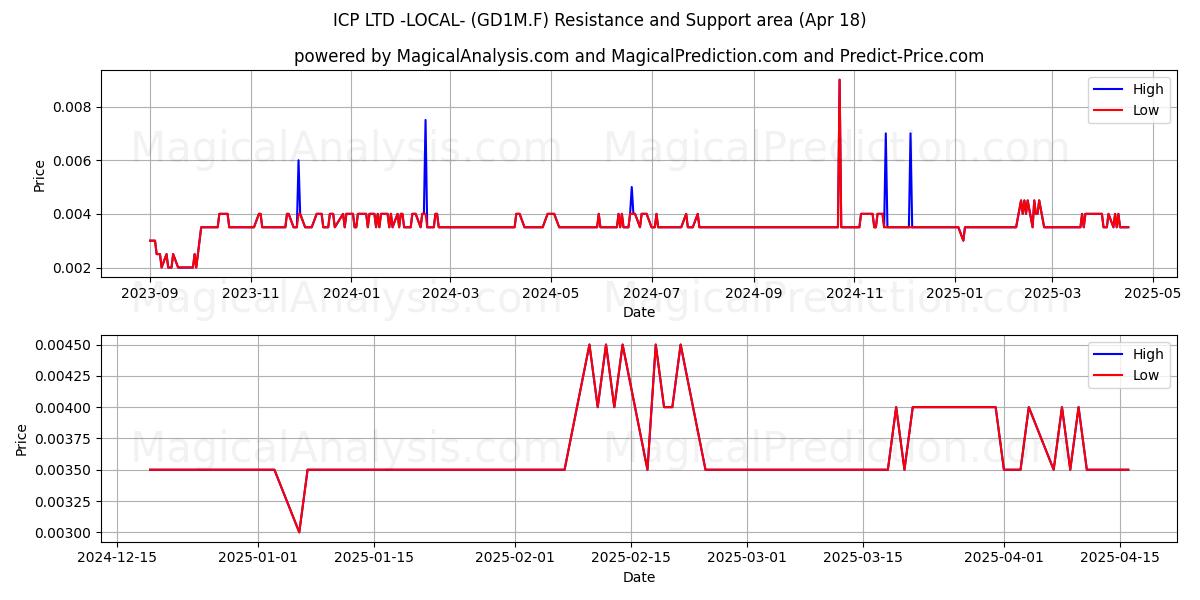Click the upper chart x-axis label '2025-03'
The width and height of the screenshot is (1200, 600).
1052,292
